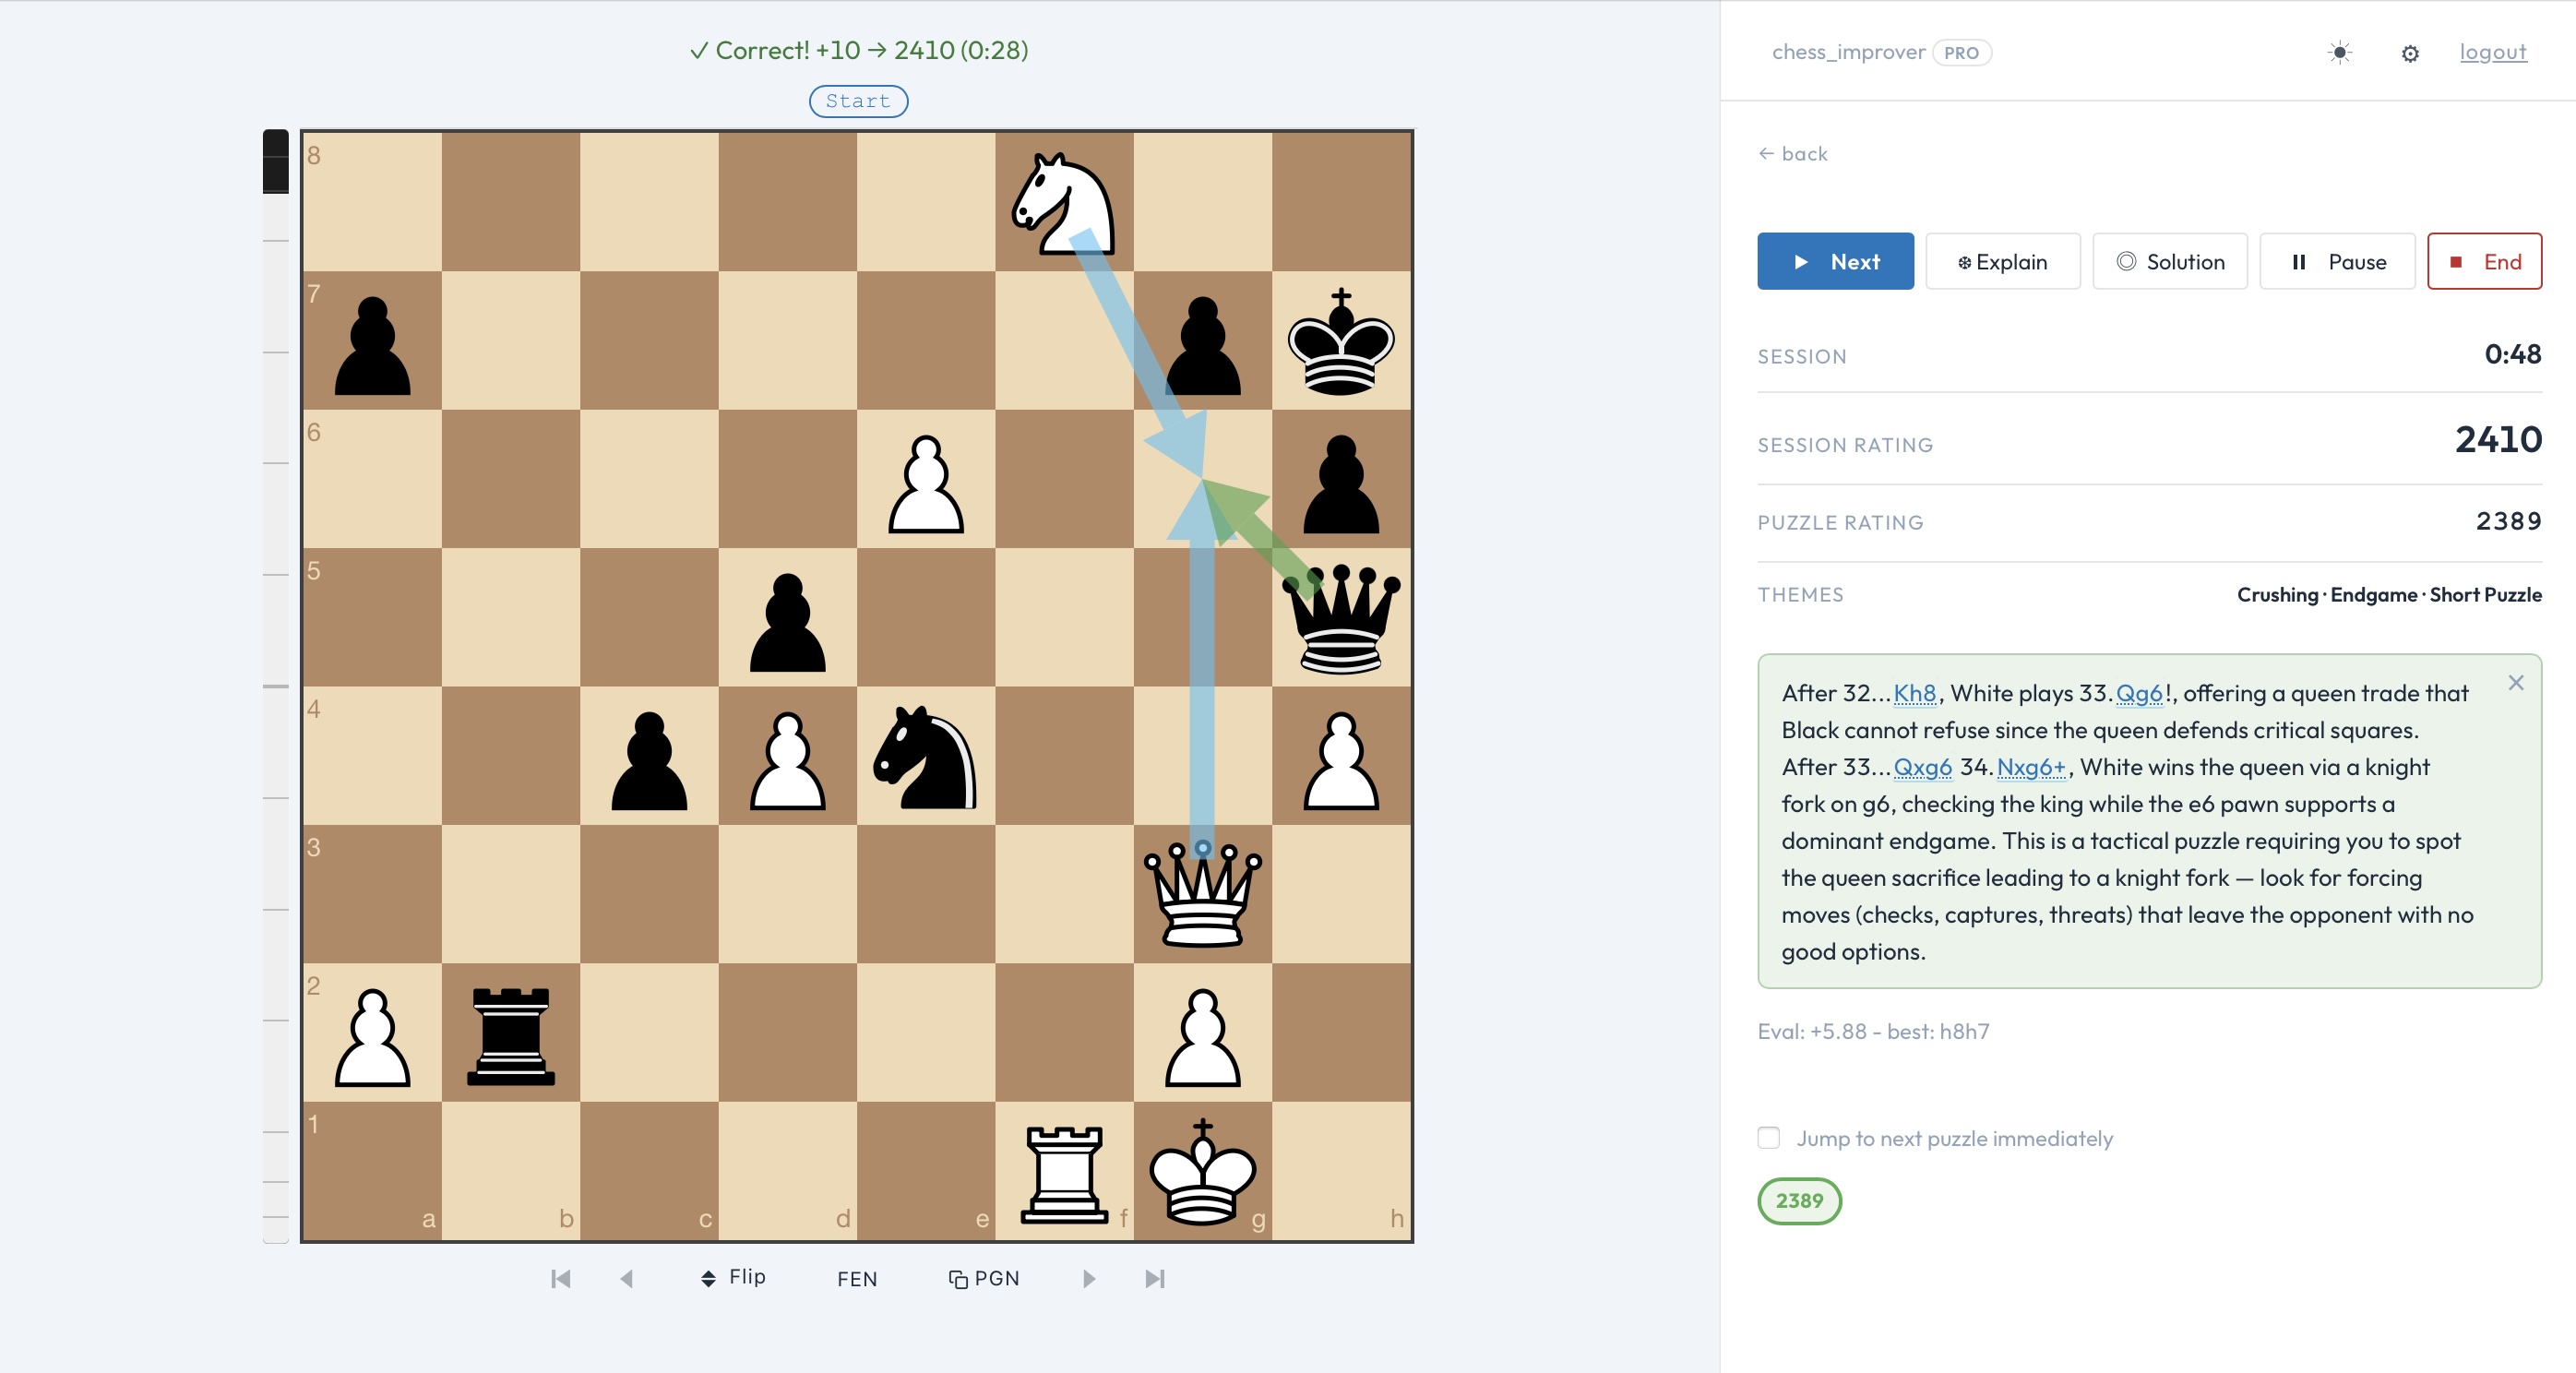Jump to the last move
Viewport: 2576px width, 1373px height.
1155,1278
